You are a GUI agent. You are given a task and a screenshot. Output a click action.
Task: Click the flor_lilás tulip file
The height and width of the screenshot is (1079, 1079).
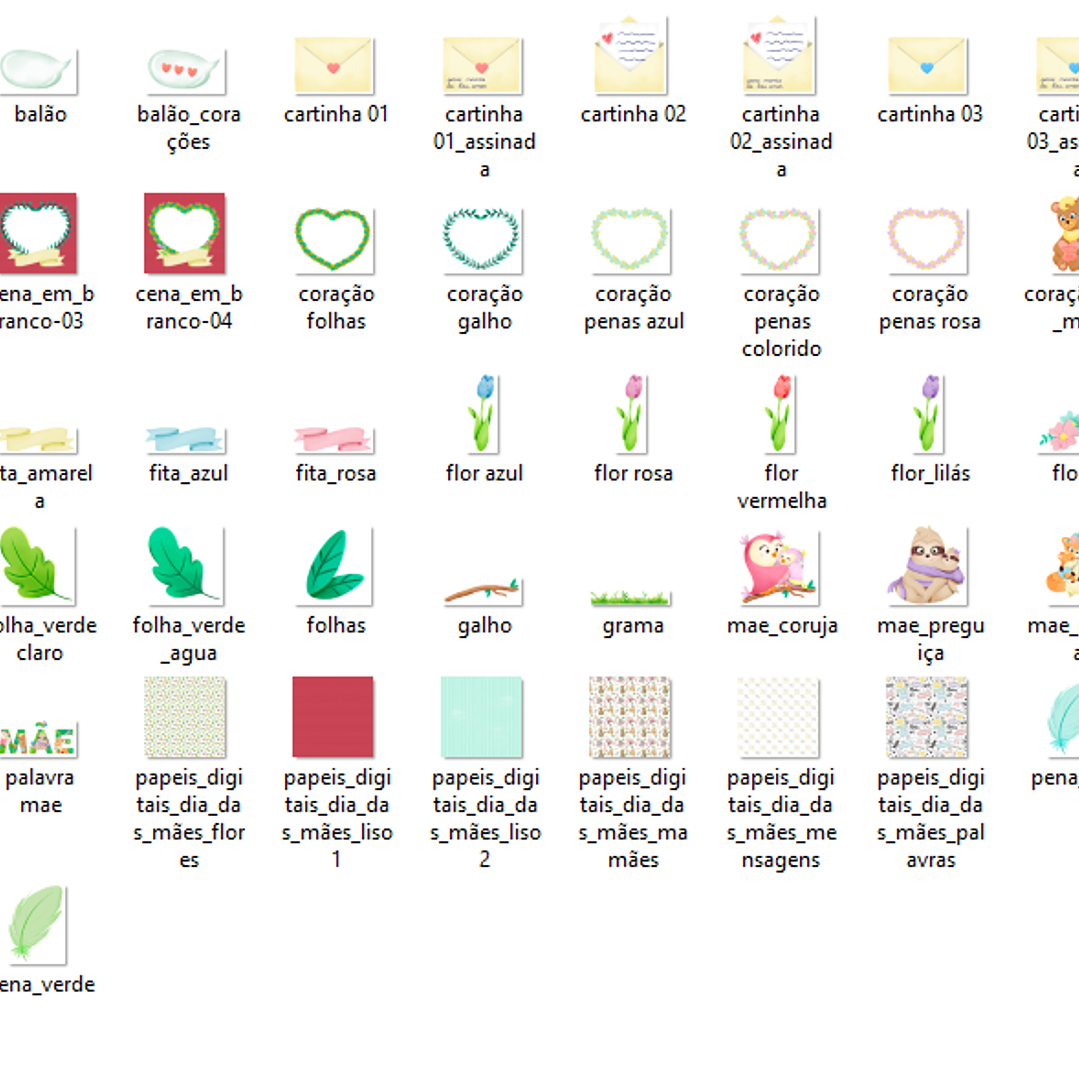click(x=929, y=413)
